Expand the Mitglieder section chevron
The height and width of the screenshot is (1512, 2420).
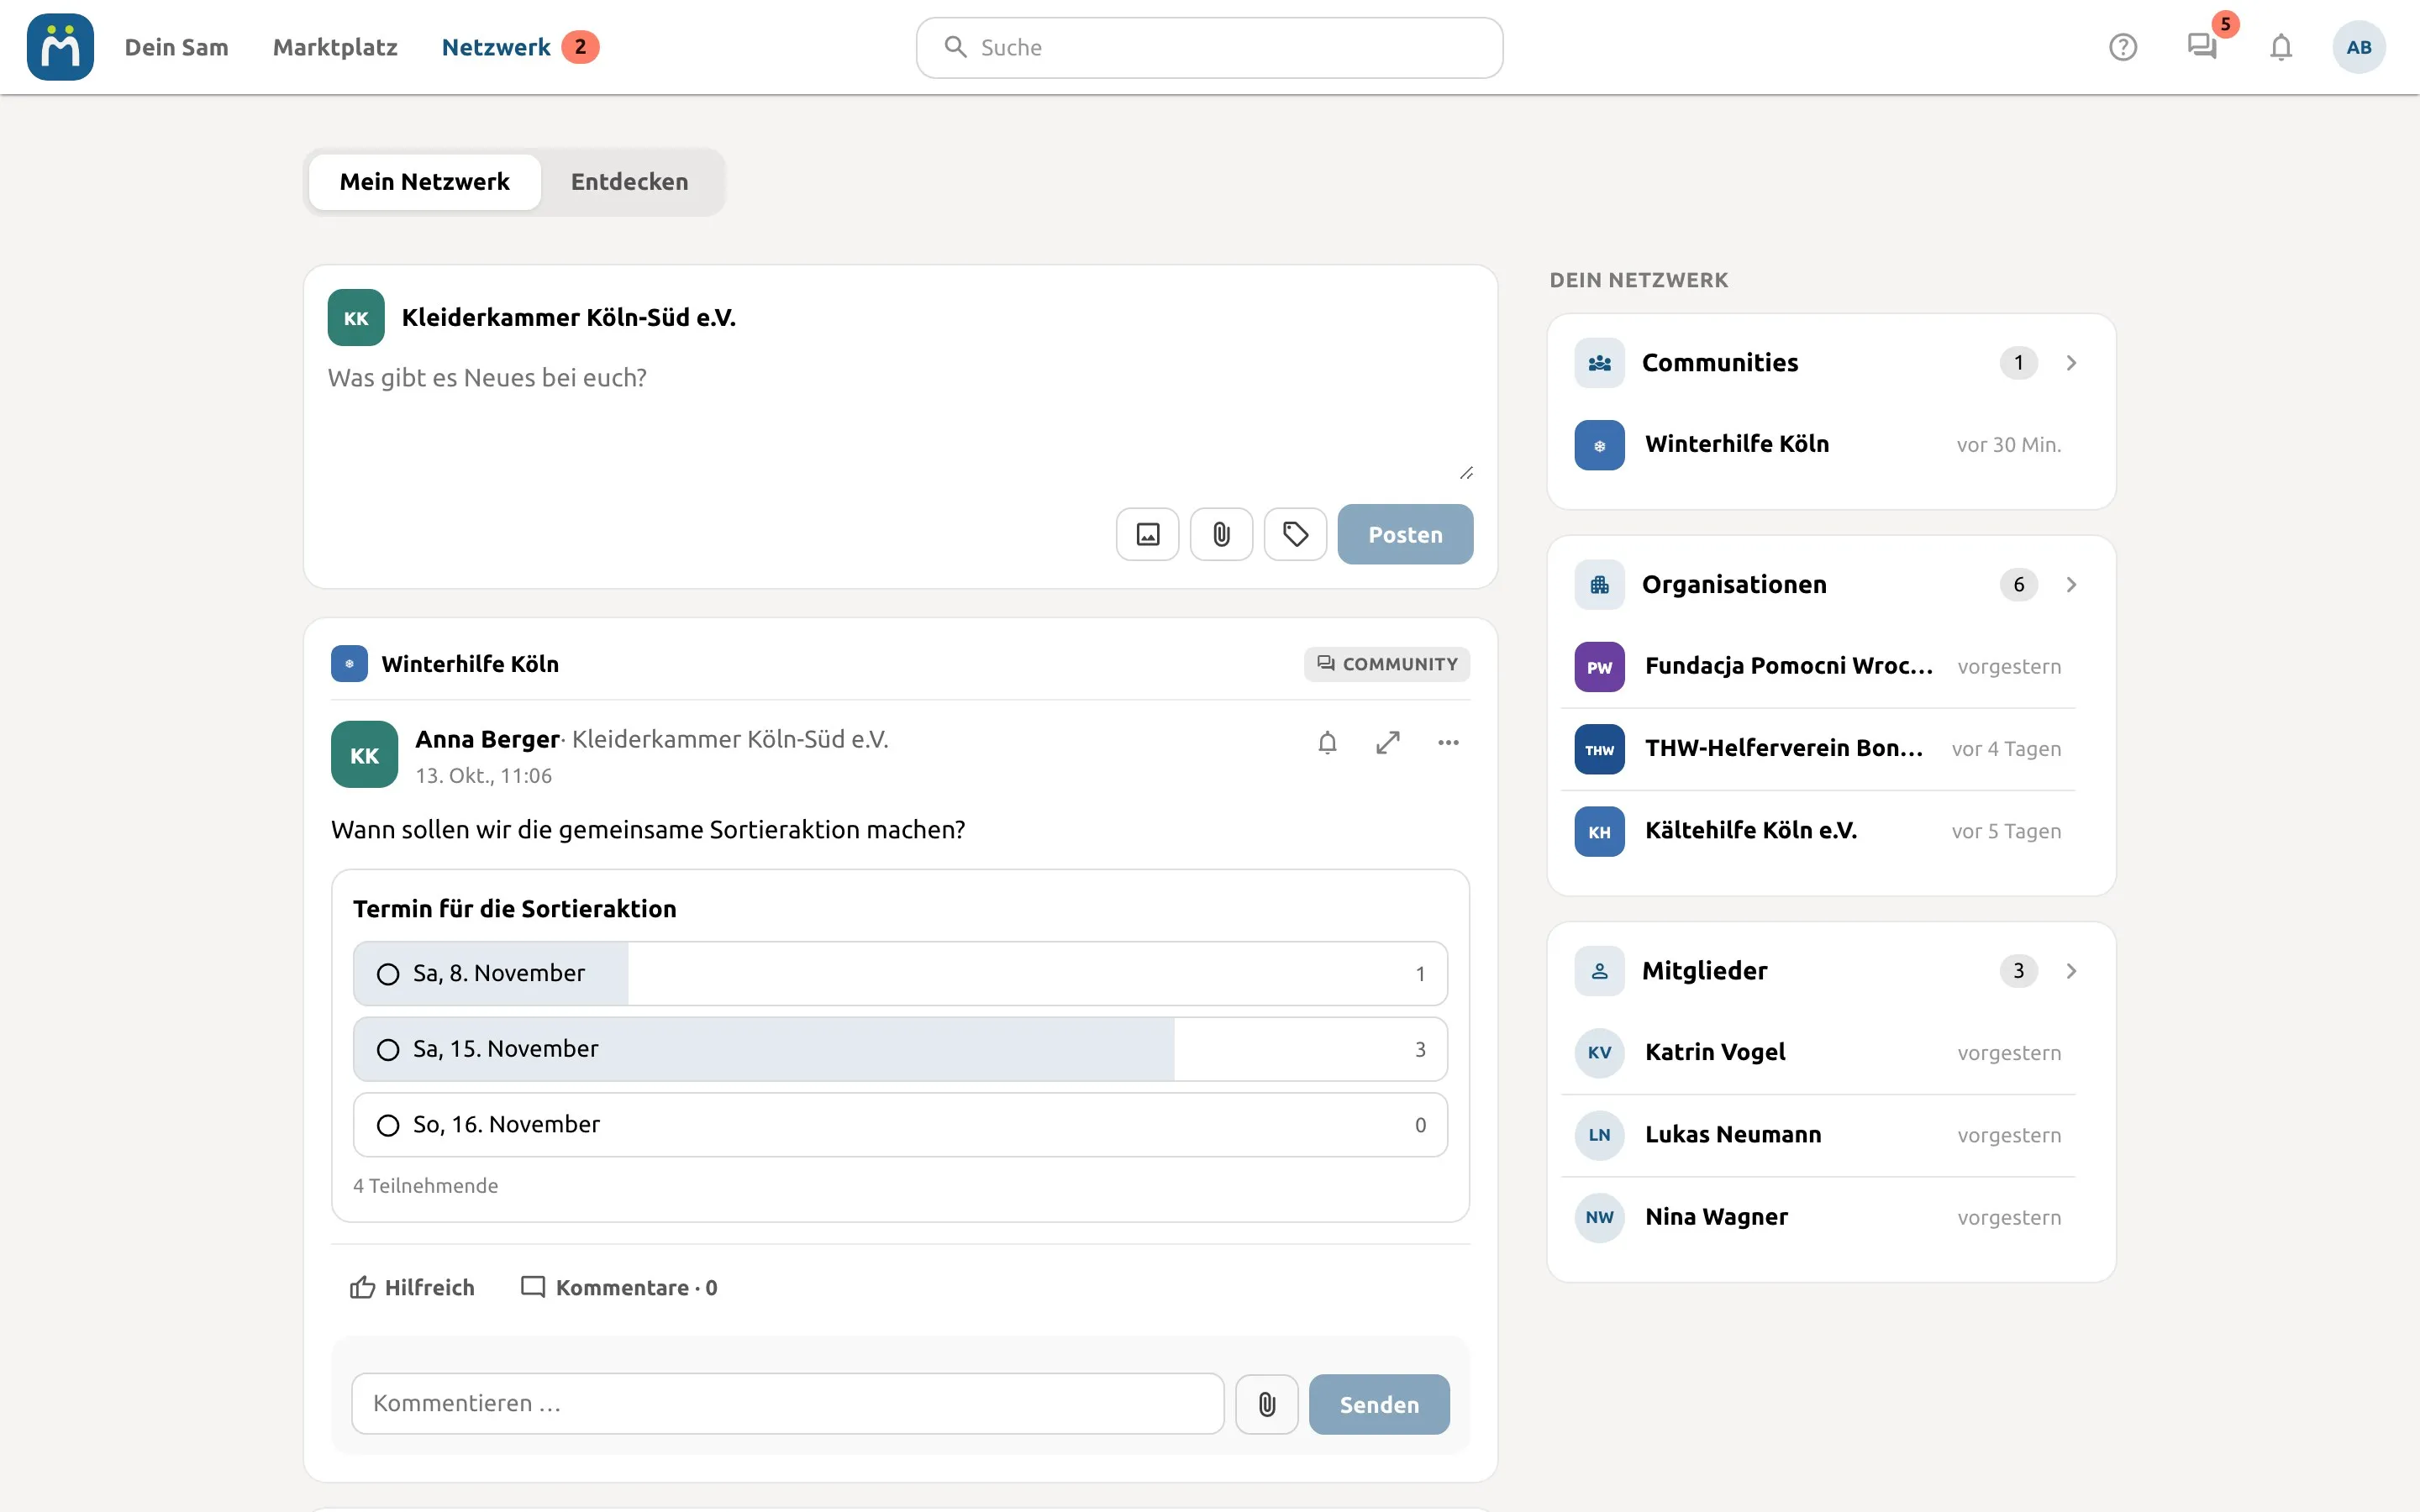pos(2071,971)
